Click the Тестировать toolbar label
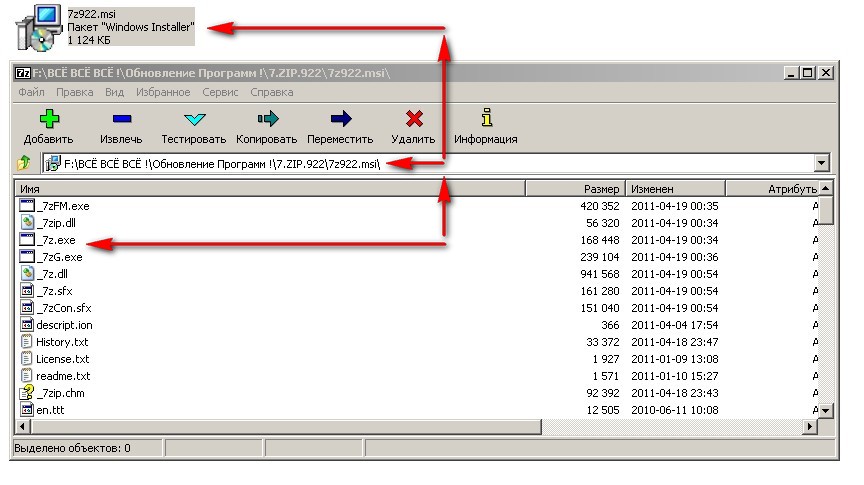The width and height of the screenshot is (864, 485). 193,139
